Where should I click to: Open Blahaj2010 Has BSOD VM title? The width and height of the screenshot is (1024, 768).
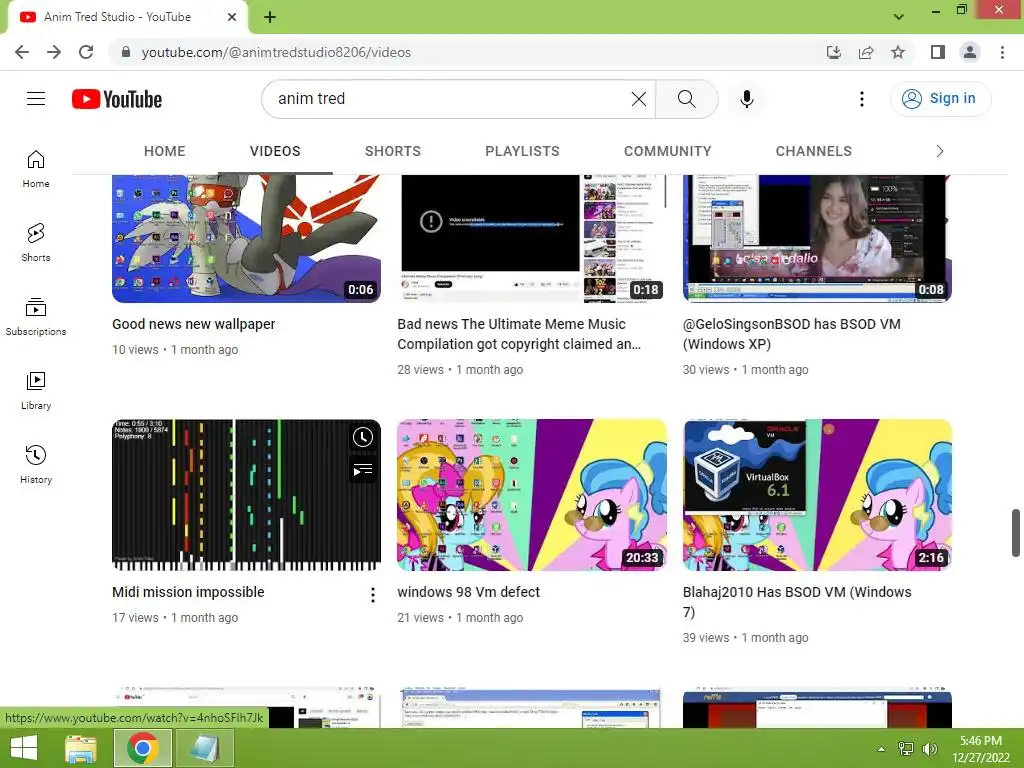(x=797, y=601)
